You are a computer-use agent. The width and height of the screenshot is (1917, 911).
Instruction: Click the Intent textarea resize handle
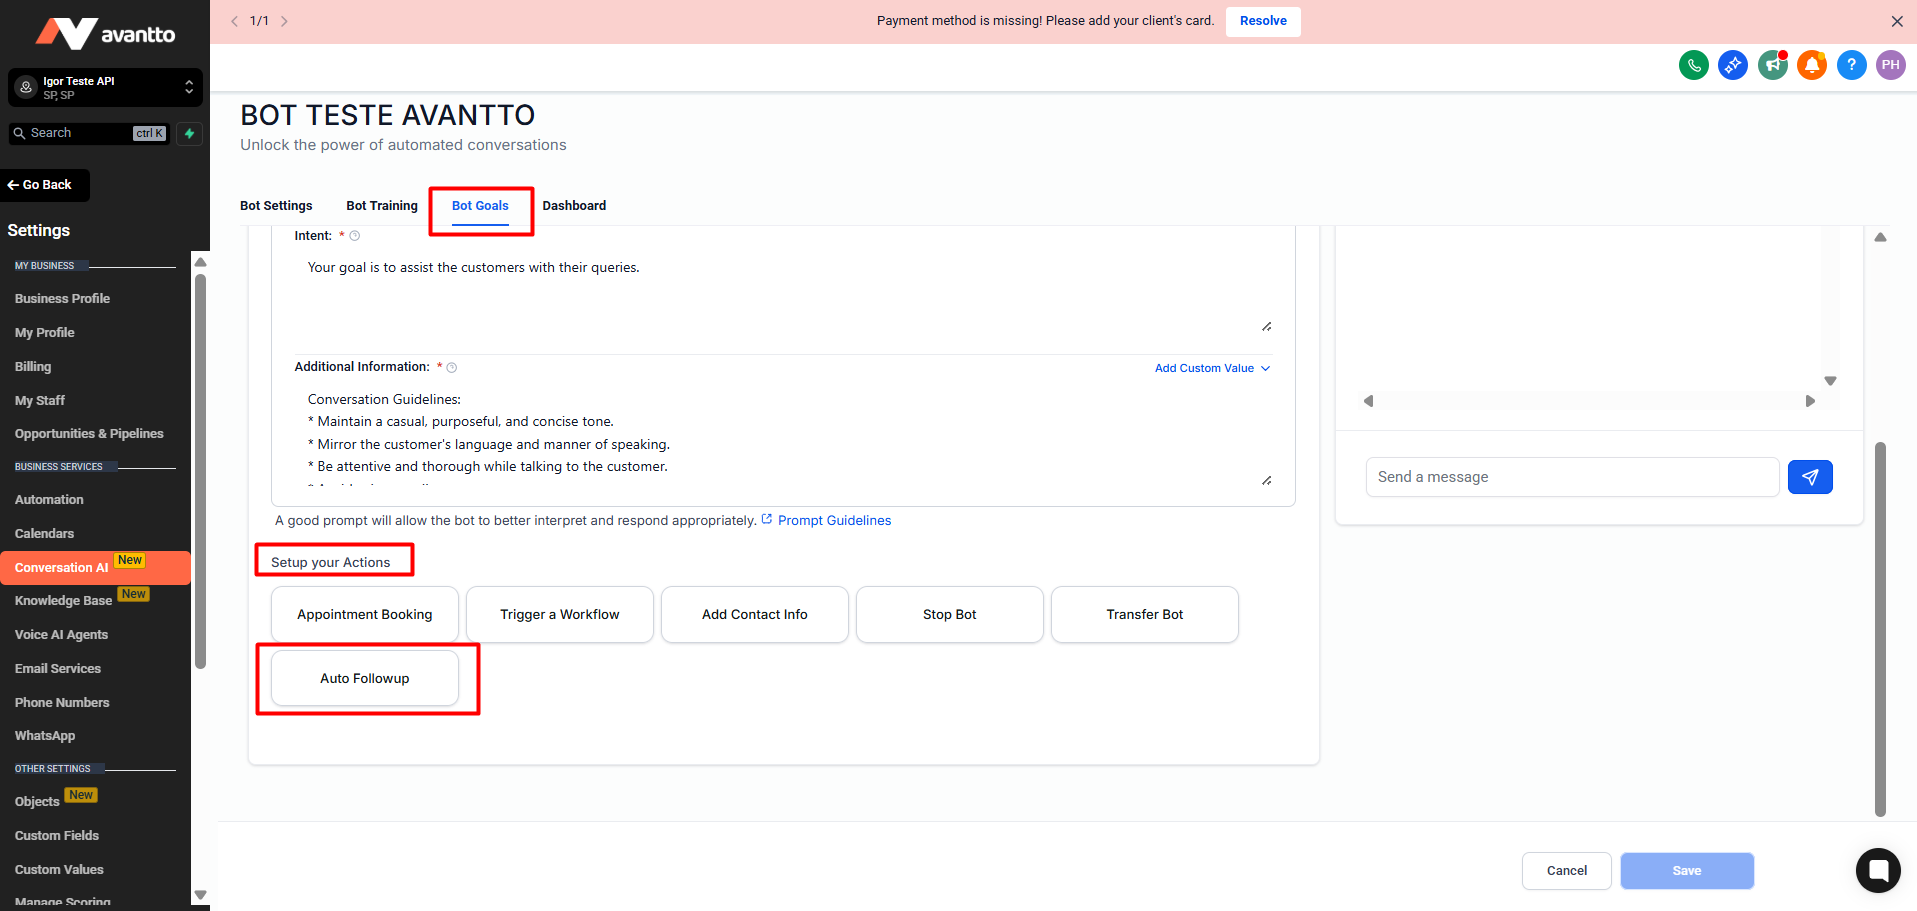pos(1266,326)
